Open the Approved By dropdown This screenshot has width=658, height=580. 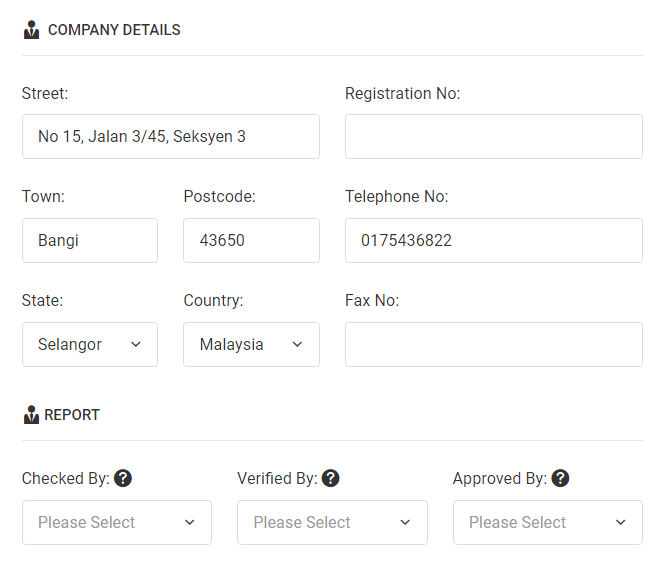click(548, 523)
